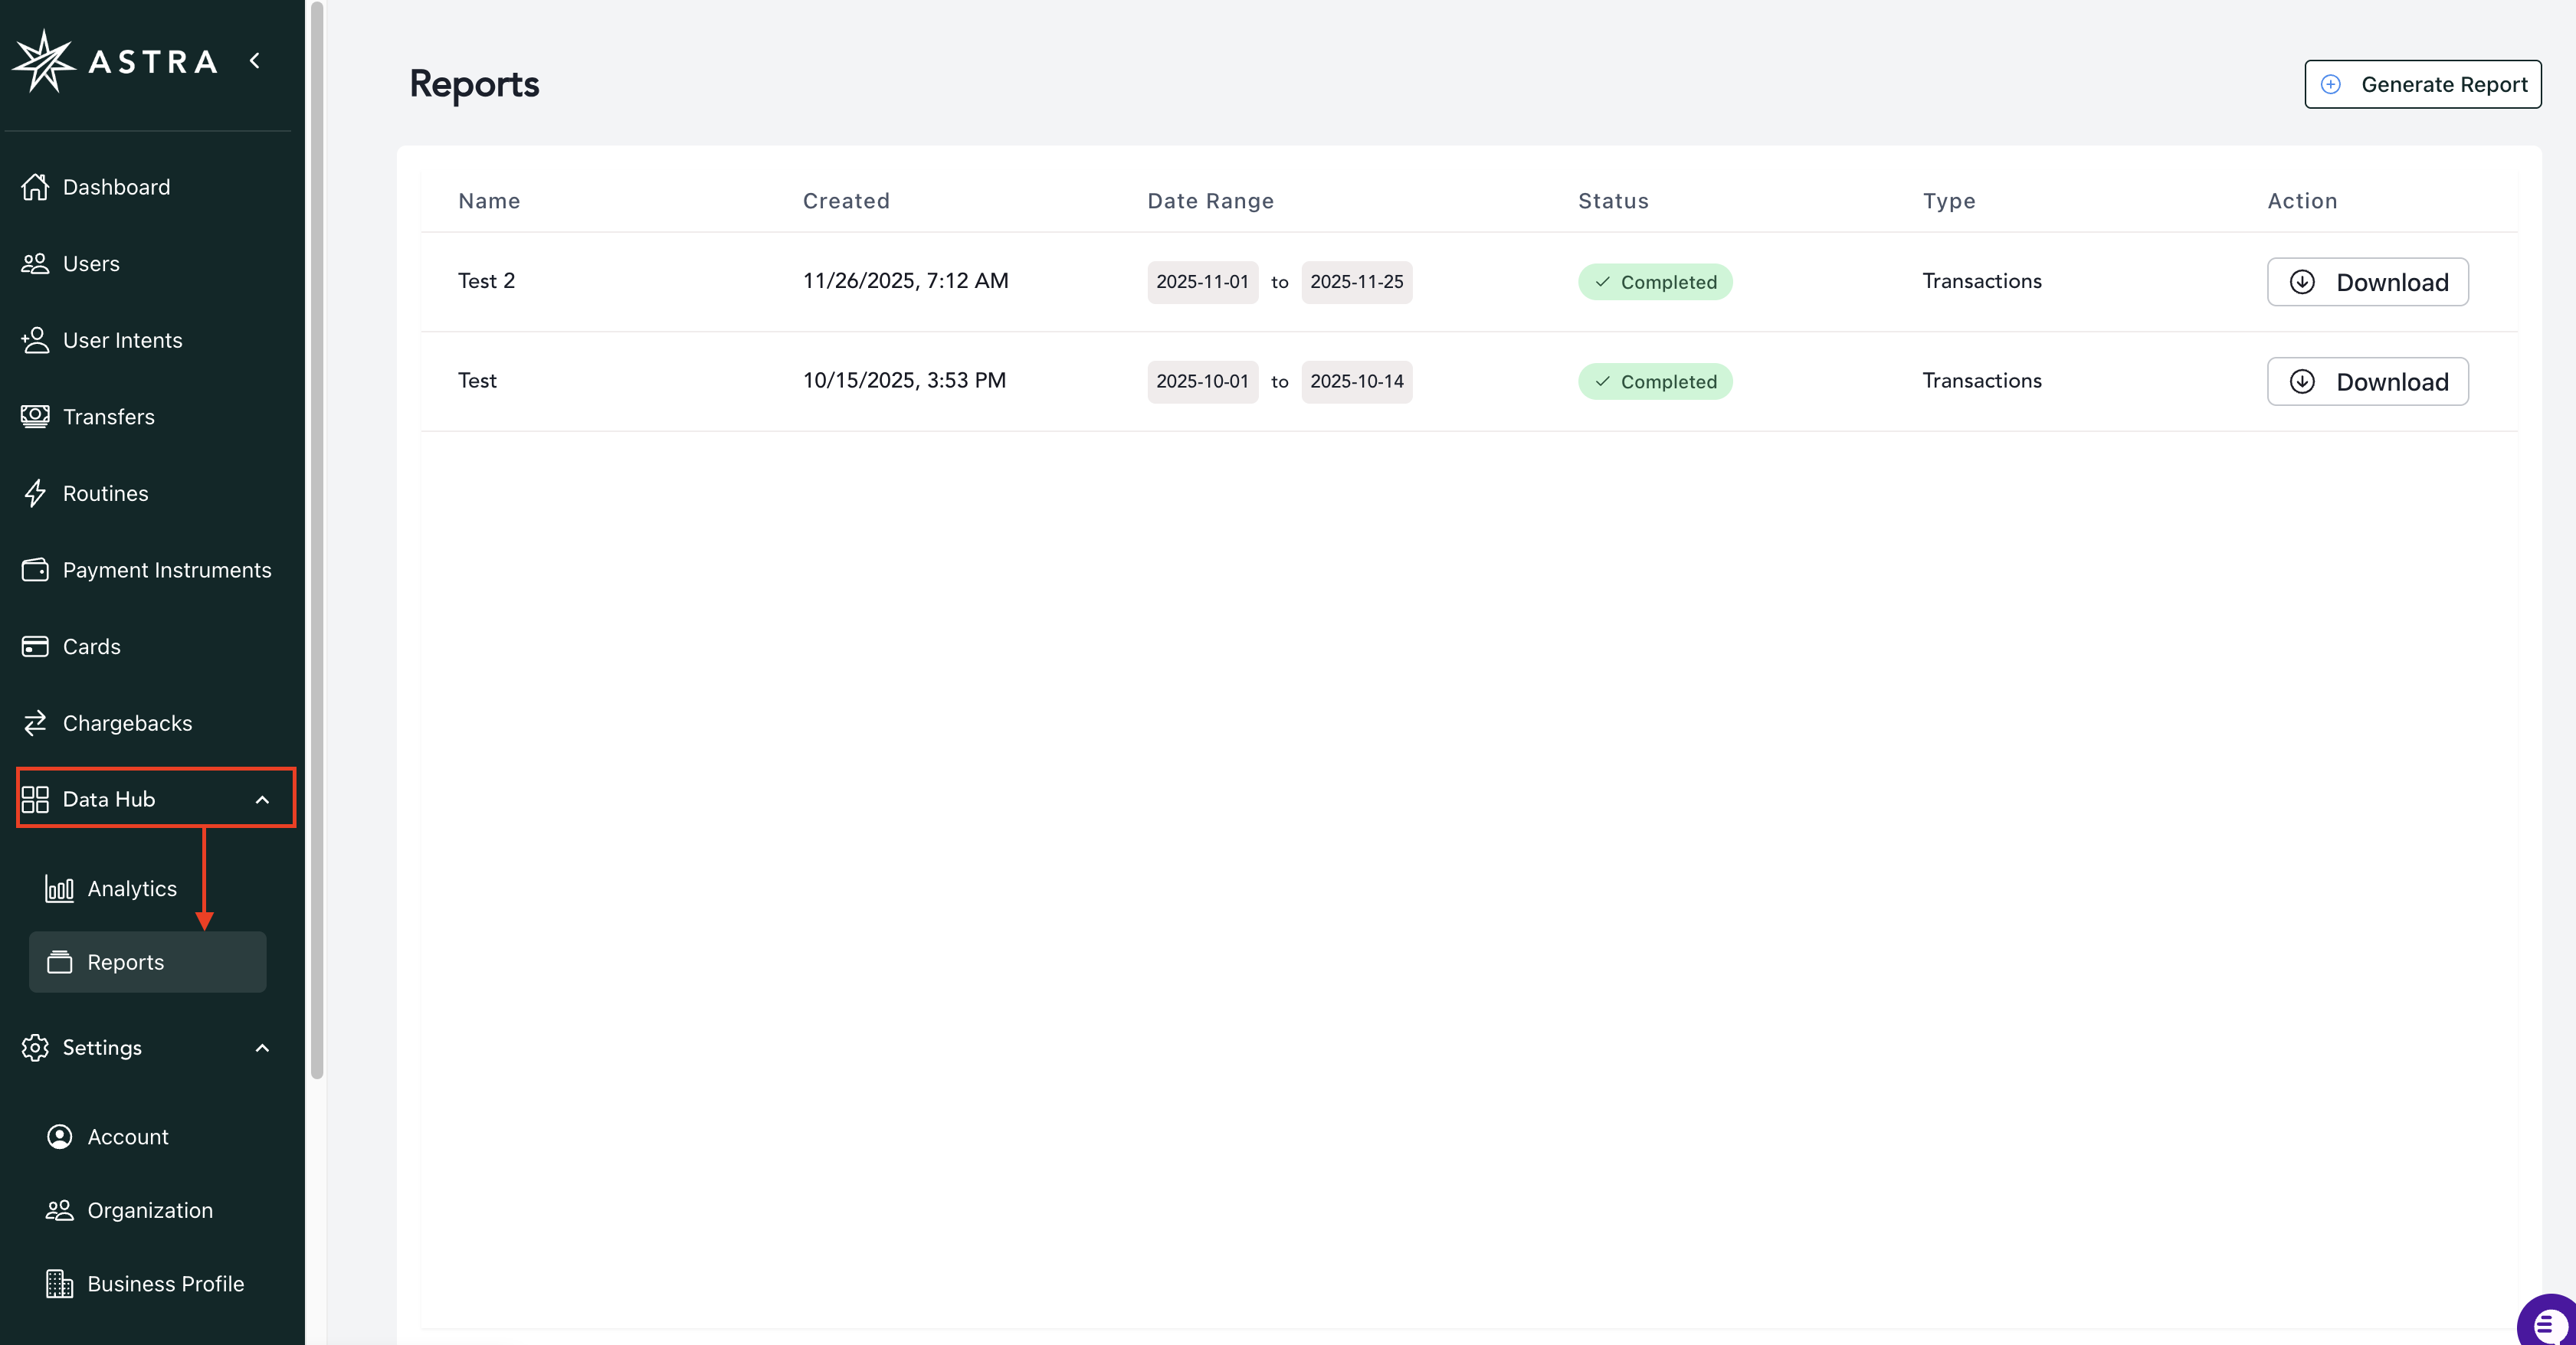This screenshot has height=1345, width=2576.
Task: Click the Payment Instruments wallet icon
Action: click(35, 570)
